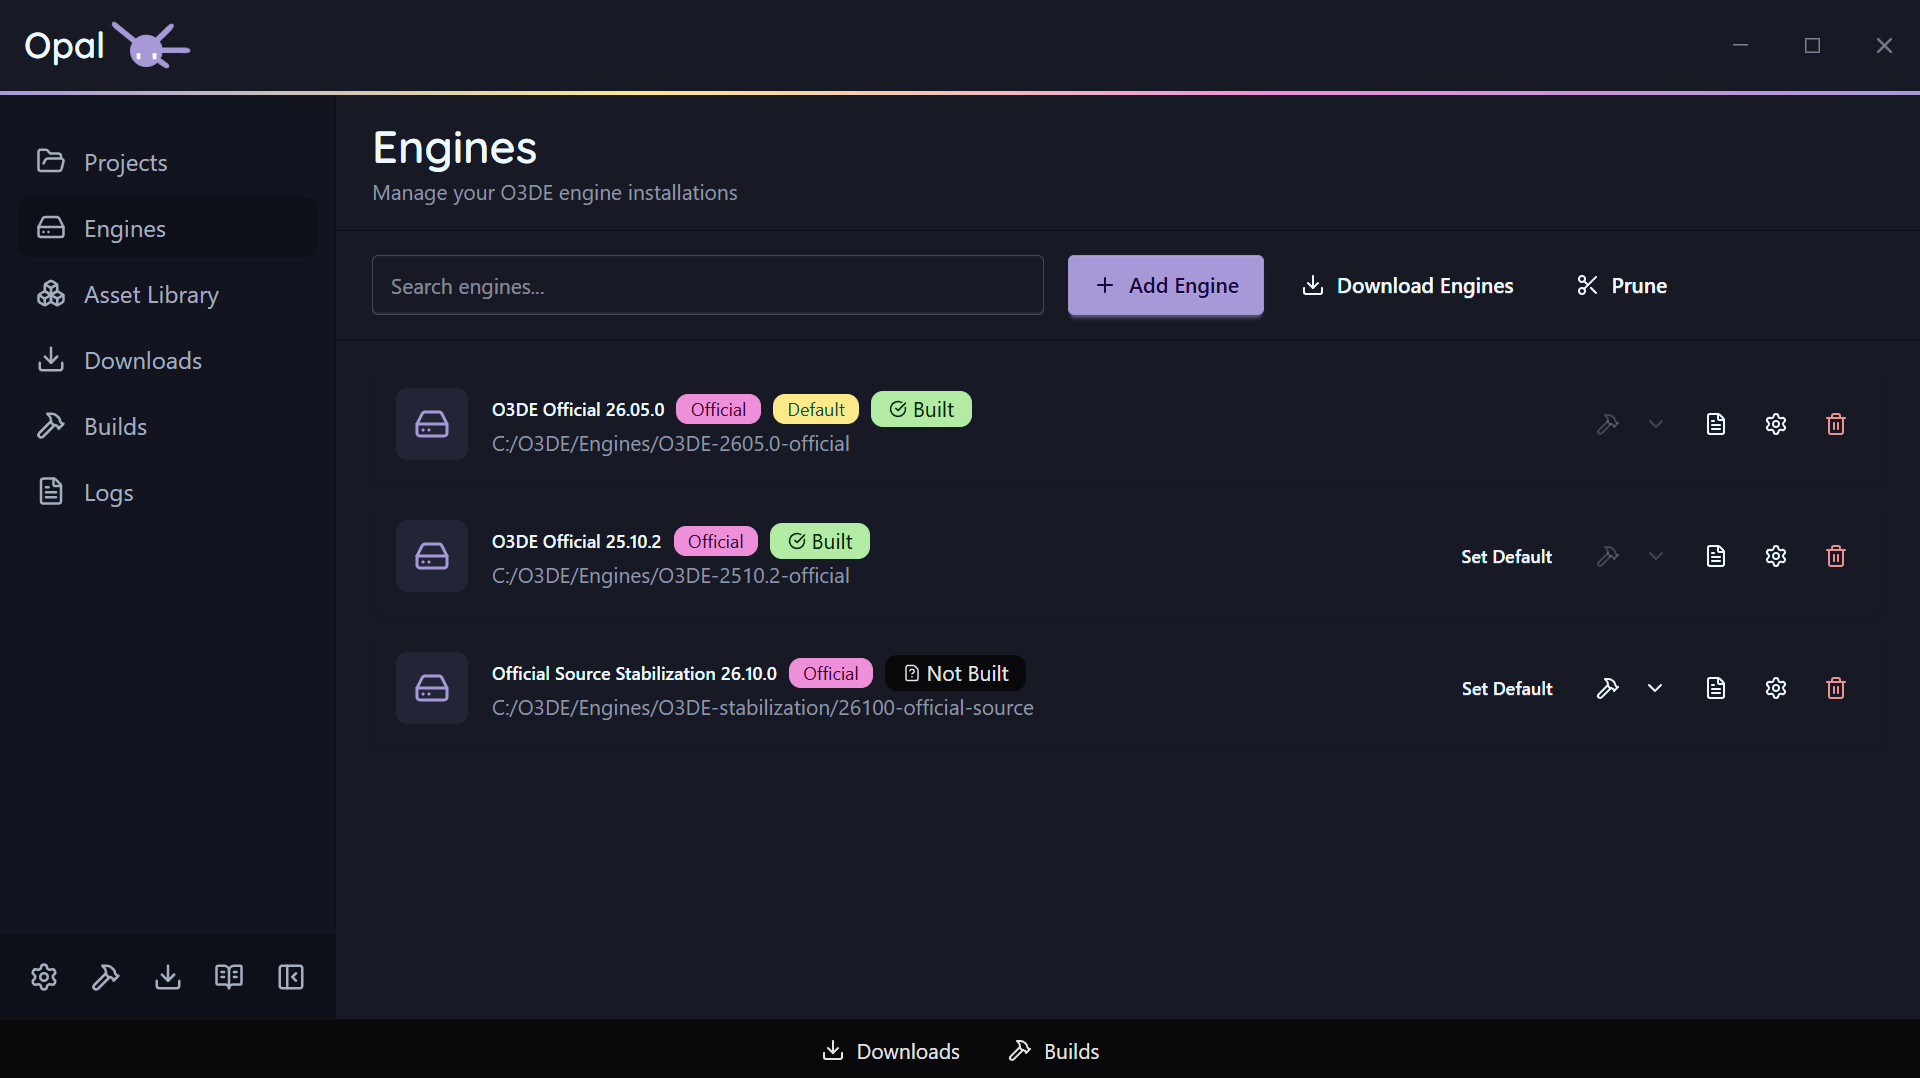The width and height of the screenshot is (1920, 1078).
Task: Expand build options for Official Source Stabilization
Action: click(x=1655, y=688)
